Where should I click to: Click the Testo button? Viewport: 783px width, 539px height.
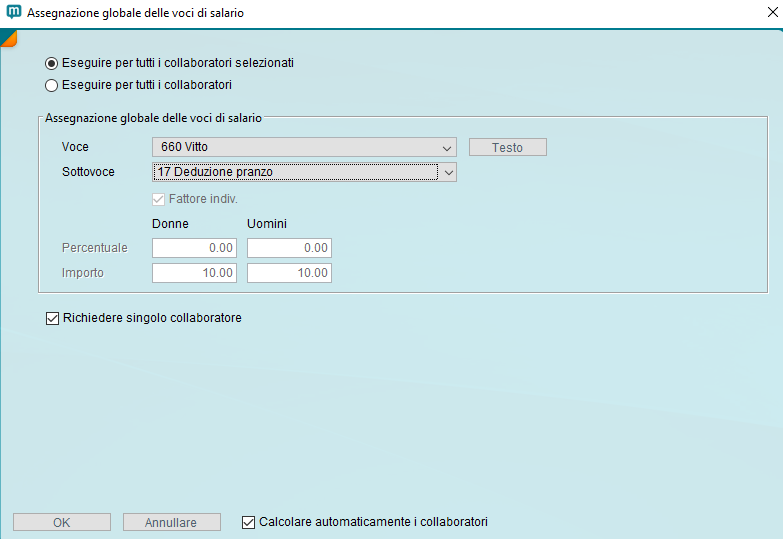tap(507, 147)
